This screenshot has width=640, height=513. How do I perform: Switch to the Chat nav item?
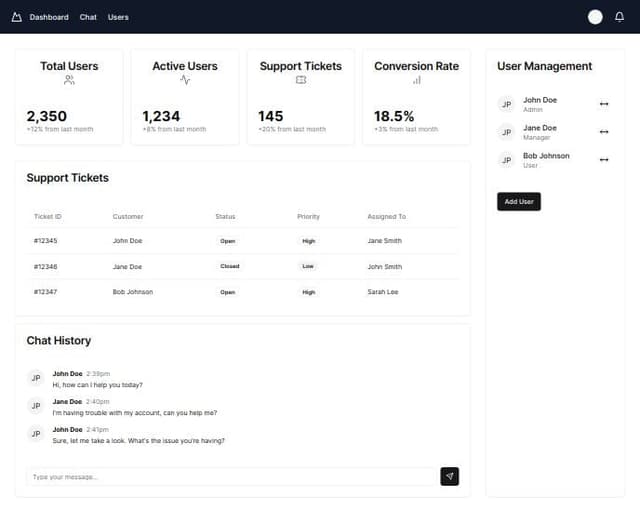point(88,17)
